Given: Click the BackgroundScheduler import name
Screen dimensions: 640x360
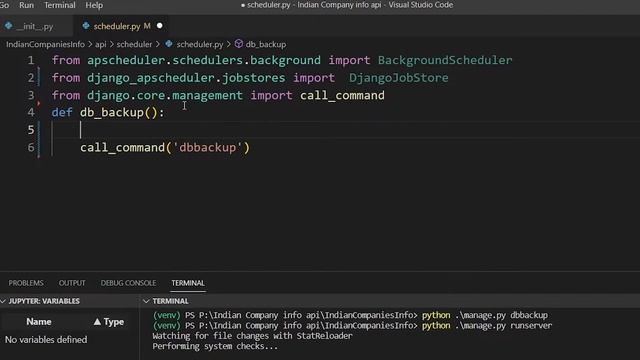Looking at the screenshot, I should pos(445,60).
